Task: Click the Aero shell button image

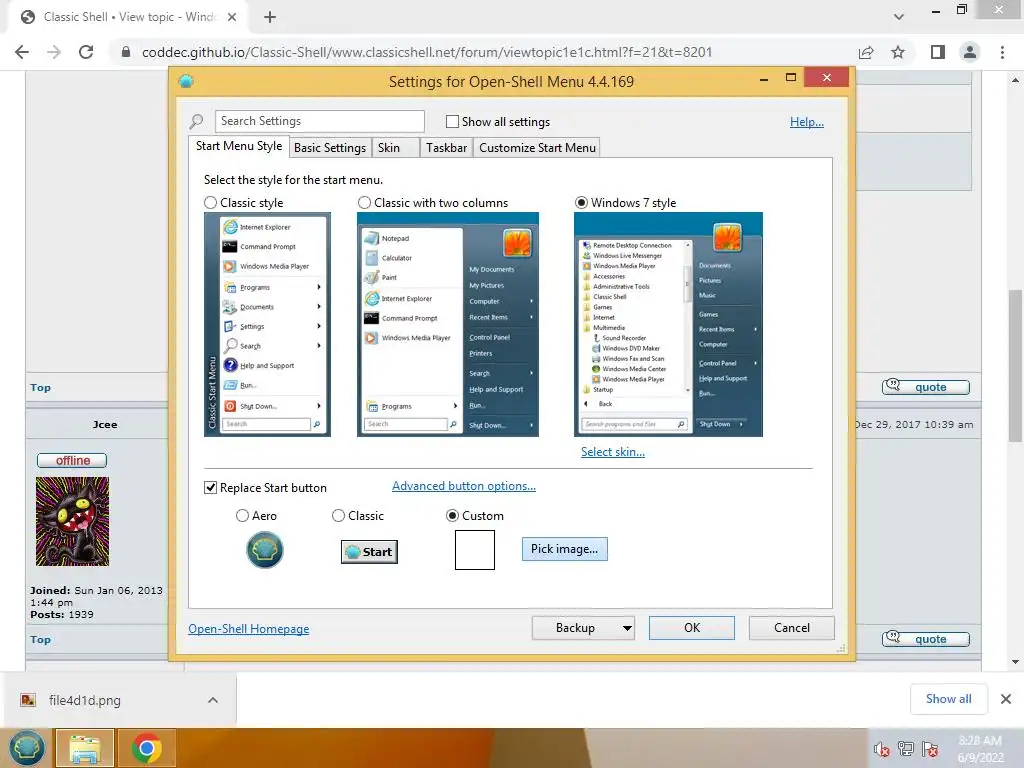Action: coord(264,550)
